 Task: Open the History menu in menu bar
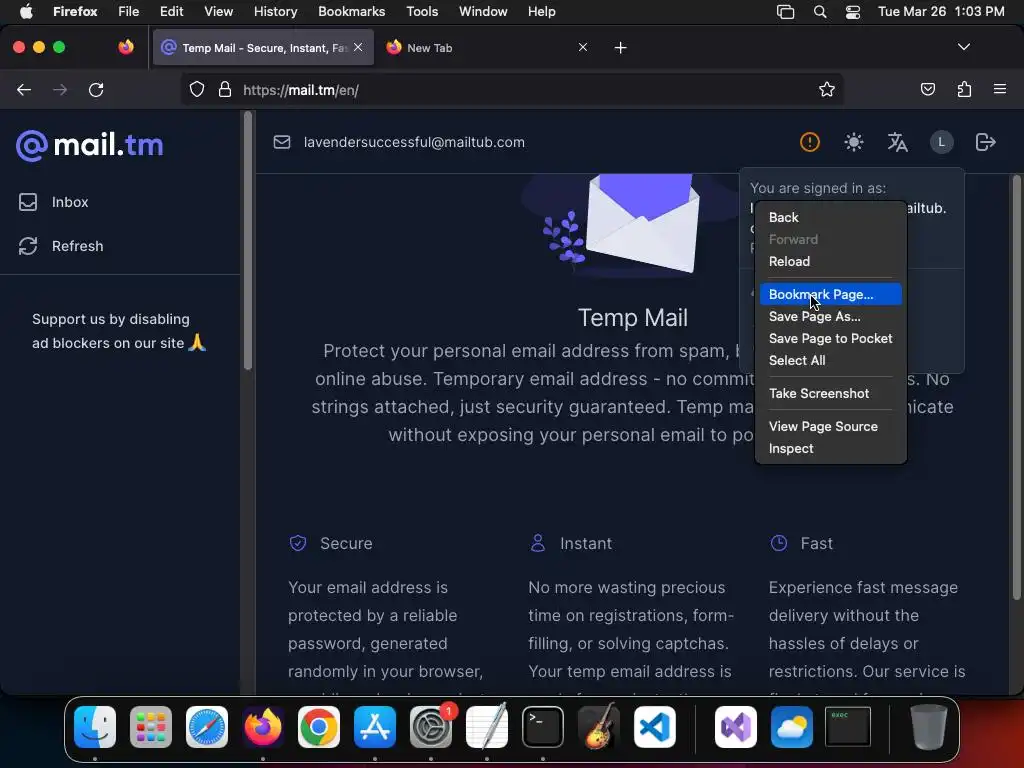(275, 11)
